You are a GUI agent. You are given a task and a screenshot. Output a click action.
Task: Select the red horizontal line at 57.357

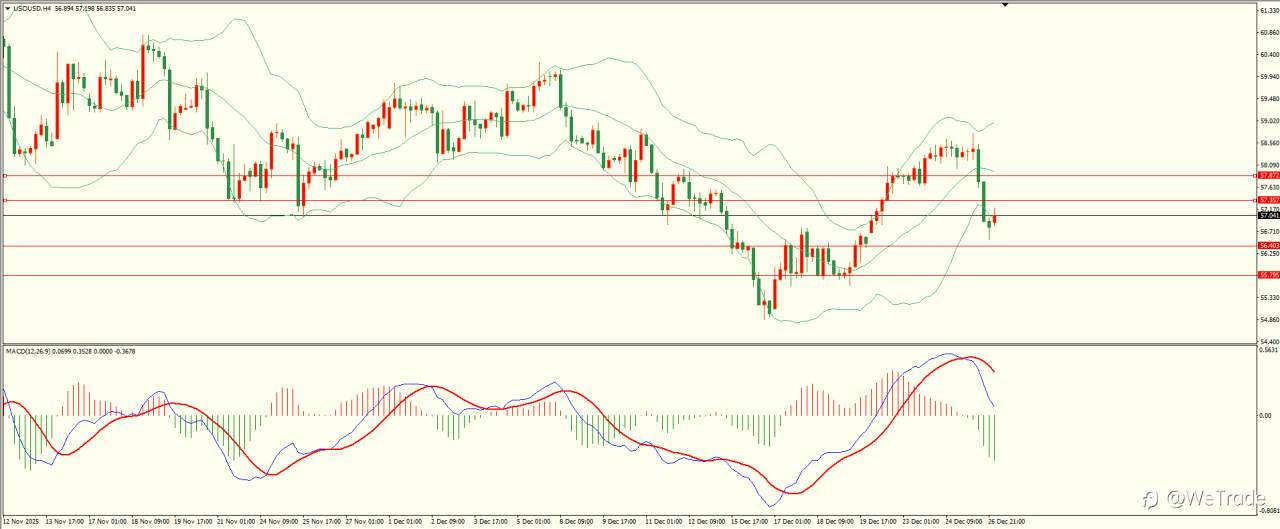click(630, 201)
